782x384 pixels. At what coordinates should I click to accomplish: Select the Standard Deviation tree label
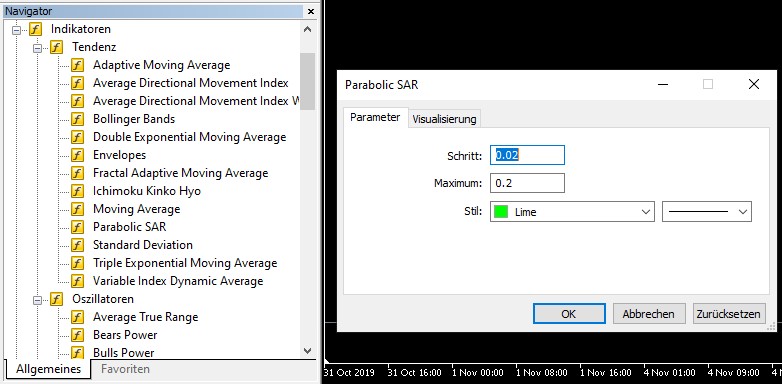(143, 245)
